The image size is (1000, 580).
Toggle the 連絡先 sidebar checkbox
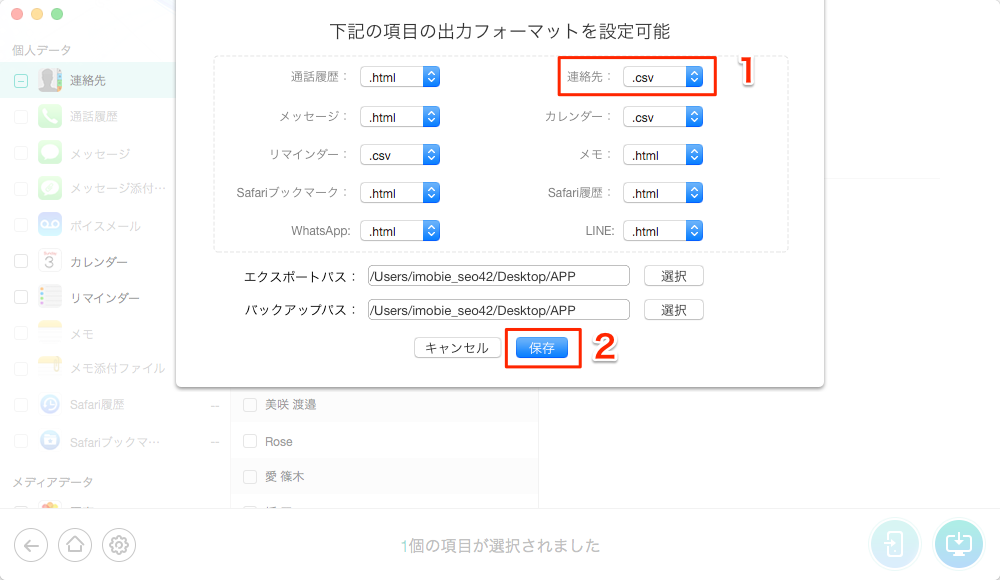coord(21,81)
